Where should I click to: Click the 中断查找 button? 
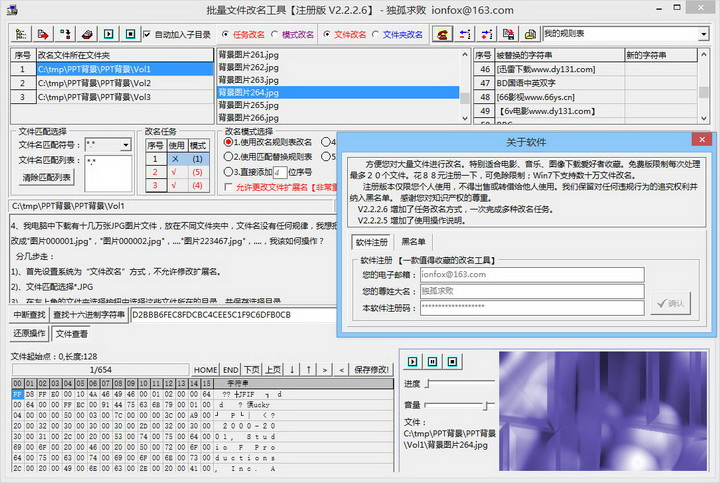tap(29, 315)
